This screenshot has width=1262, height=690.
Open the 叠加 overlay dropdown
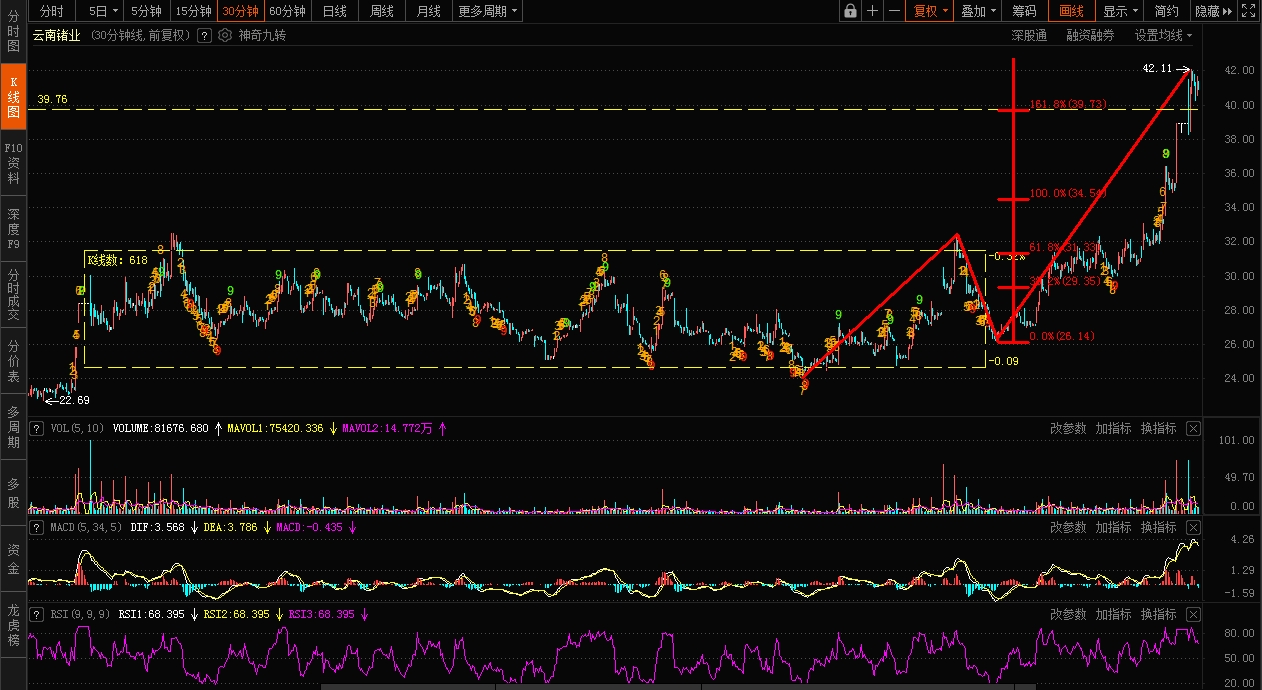pos(978,11)
